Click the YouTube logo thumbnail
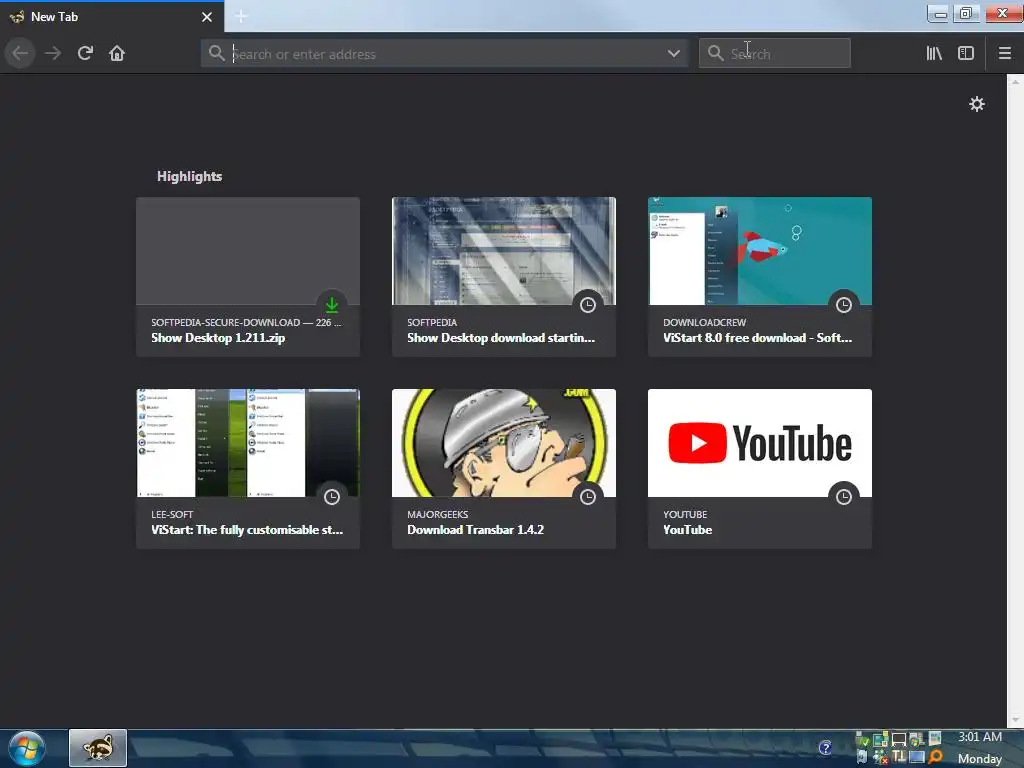 click(x=760, y=443)
